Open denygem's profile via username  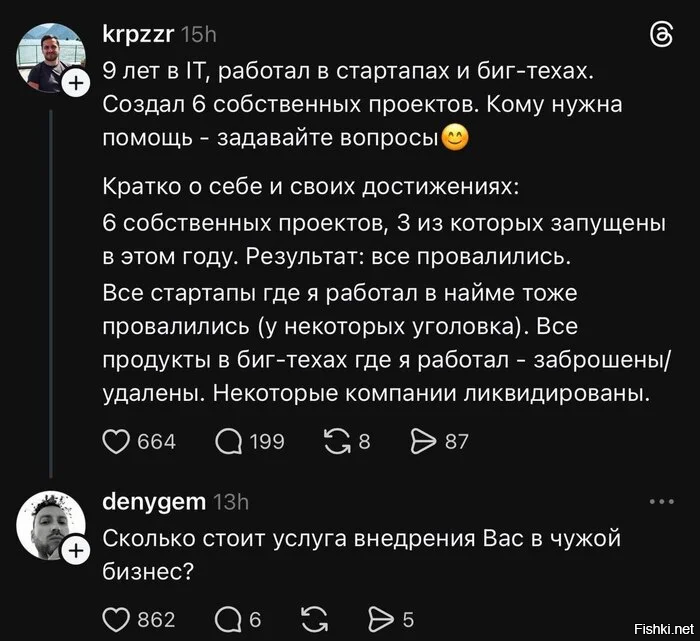coord(154,501)
